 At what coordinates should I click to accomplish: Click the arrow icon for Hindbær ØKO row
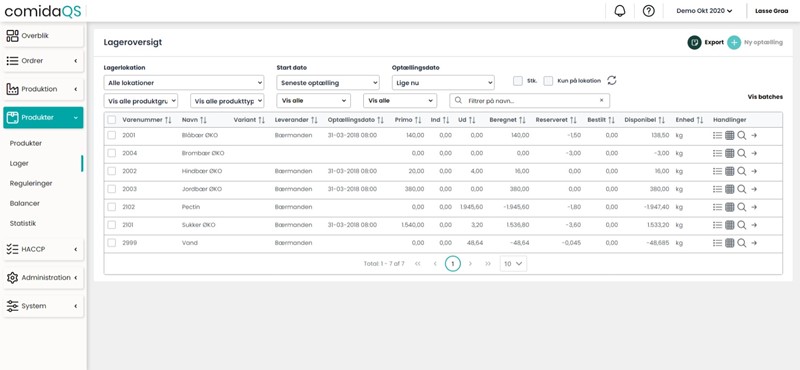tap(754, 171)
